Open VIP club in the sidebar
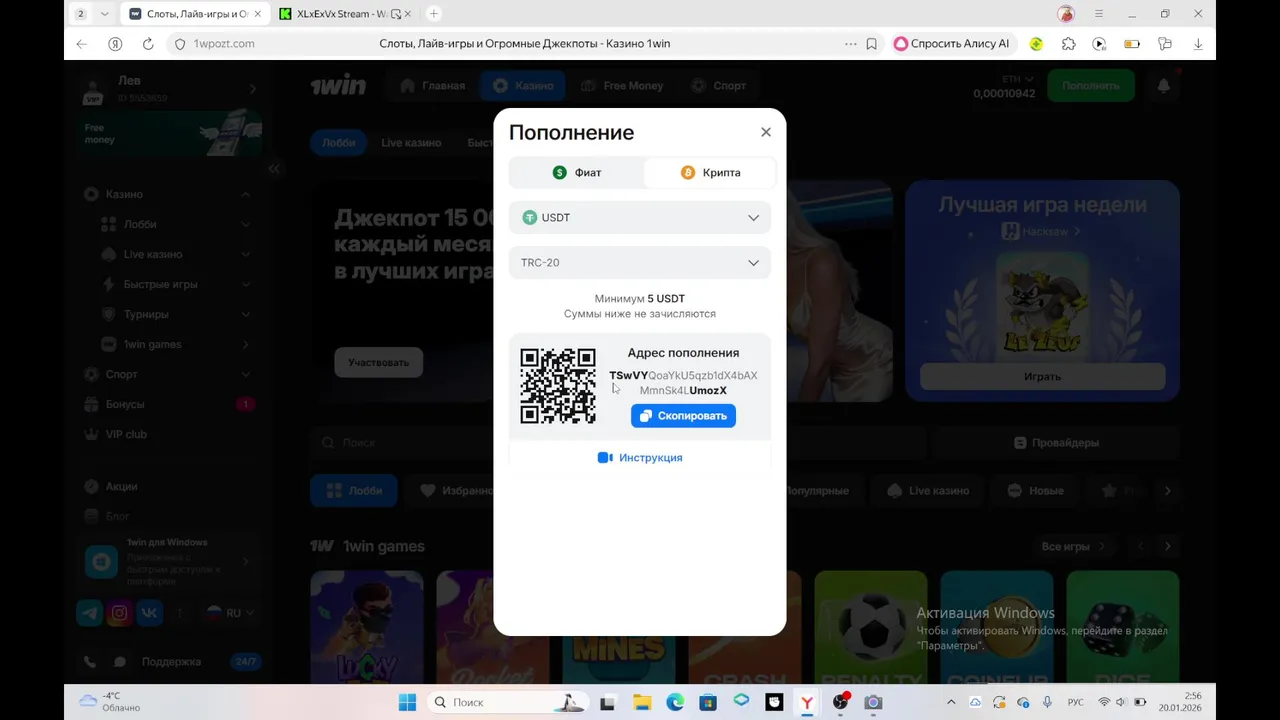Image resolution: width=1280 pixels, height=720 pixels. 168,434
